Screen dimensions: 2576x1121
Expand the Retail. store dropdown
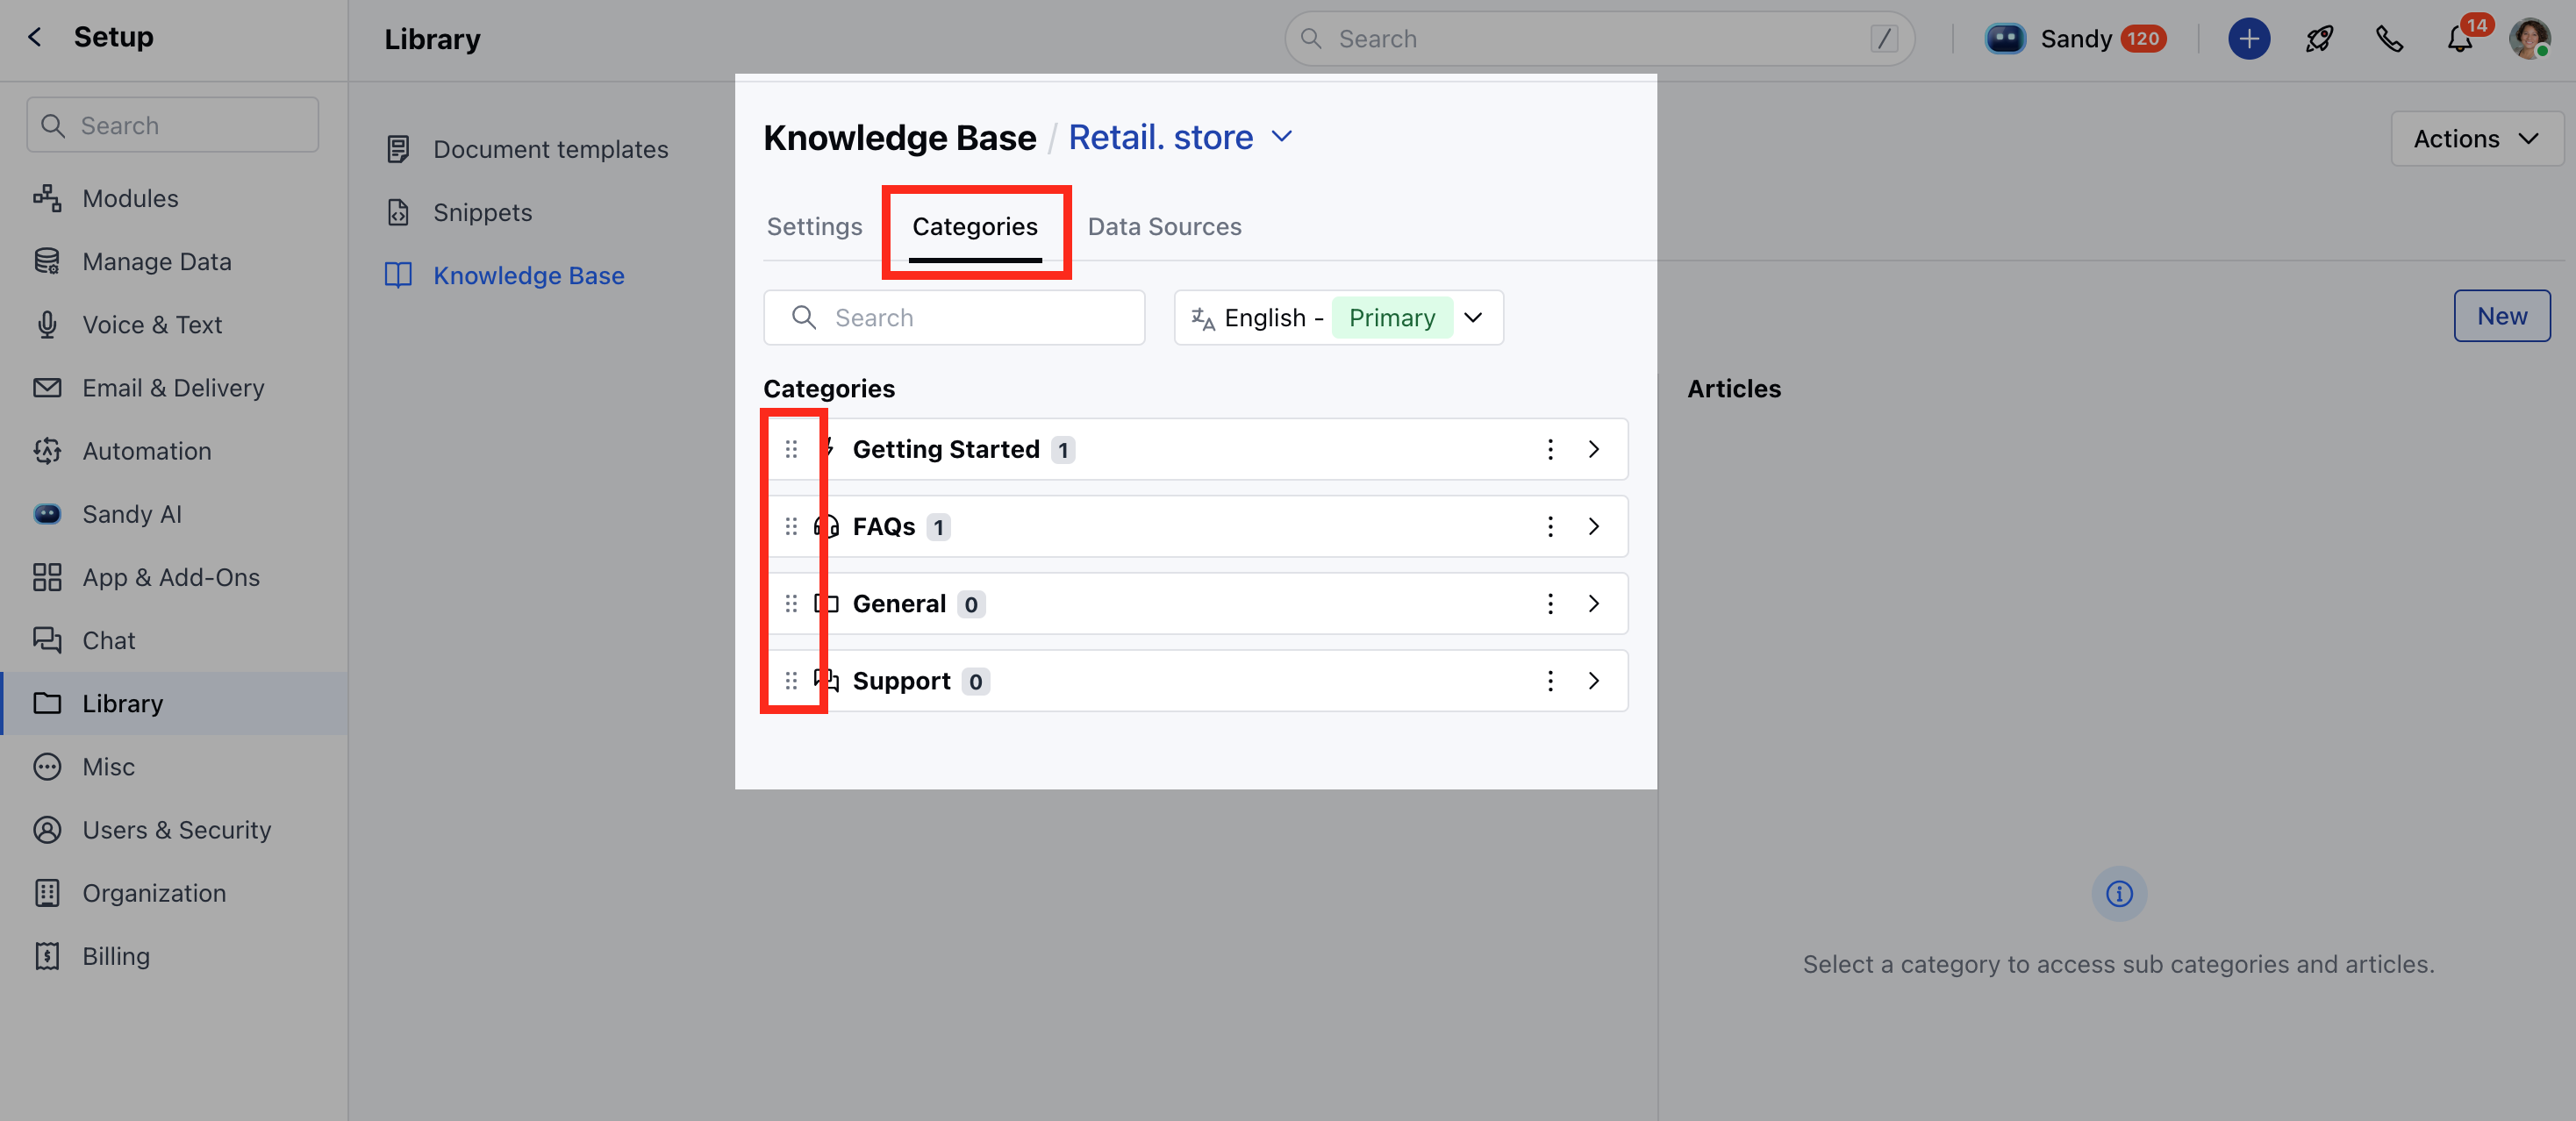[1282, 136]
